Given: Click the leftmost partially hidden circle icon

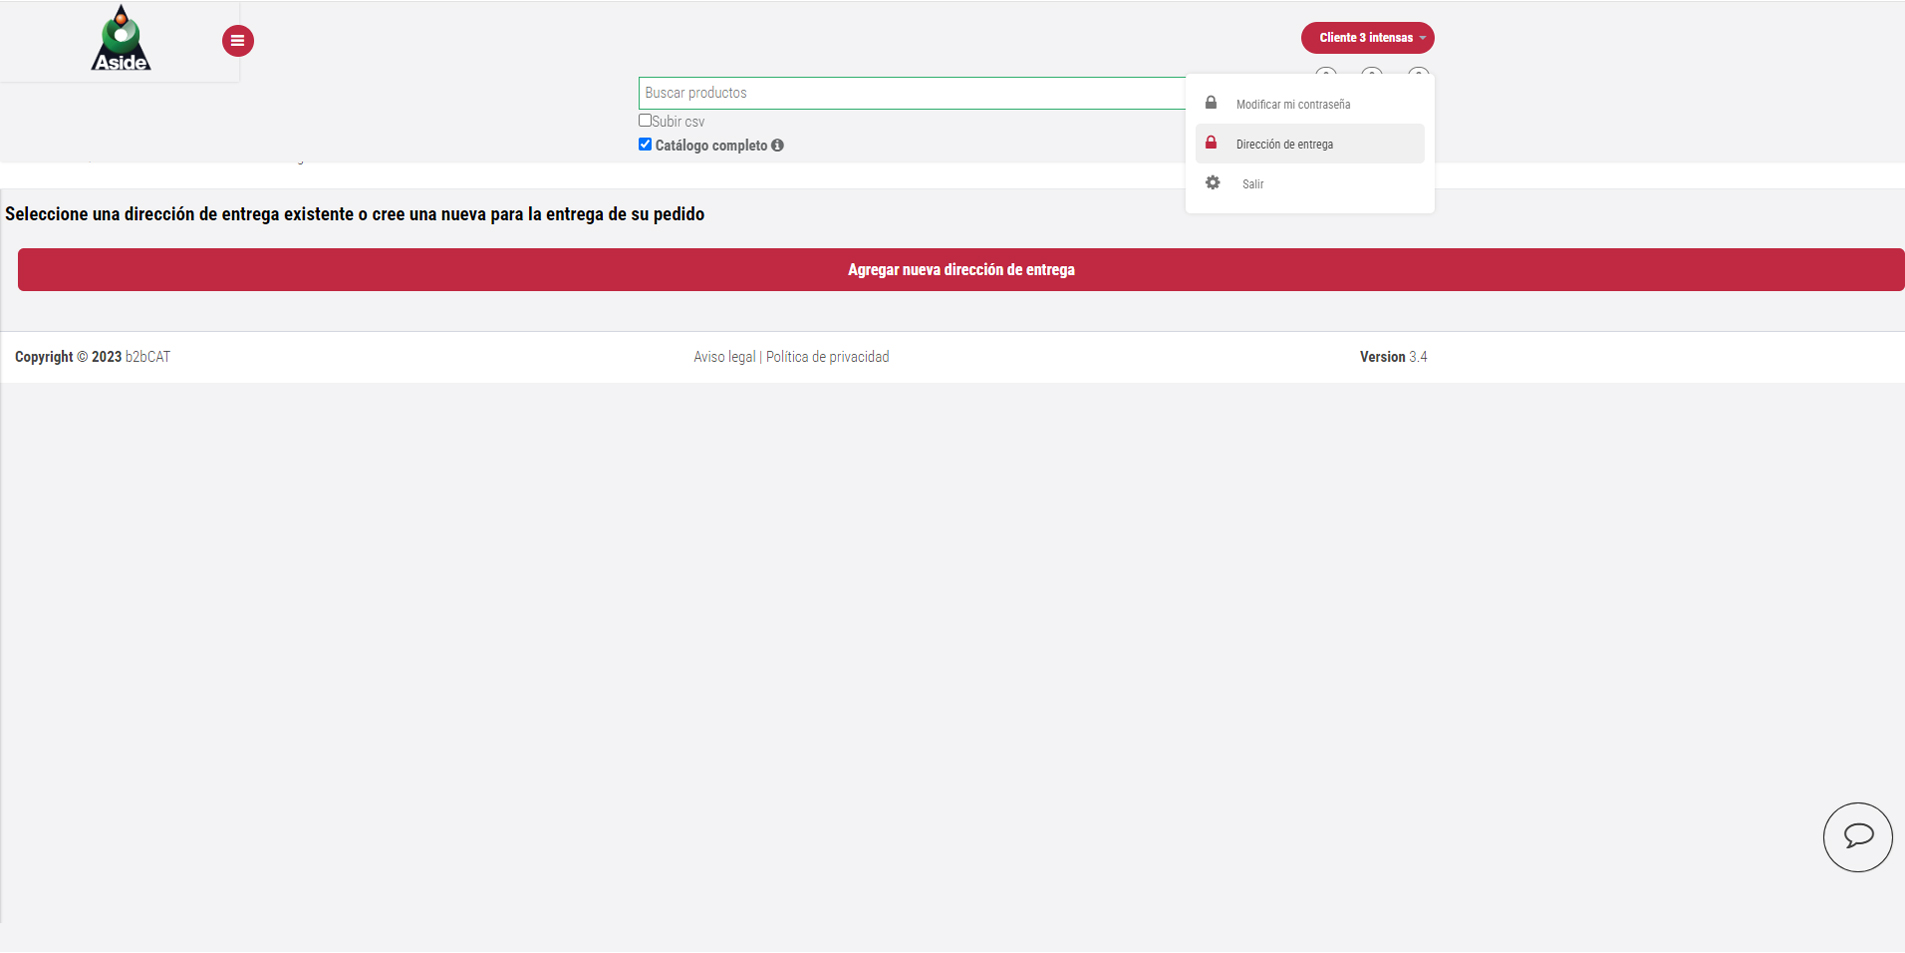Looking at the screenshot, I should click(x=1325, y=73).
